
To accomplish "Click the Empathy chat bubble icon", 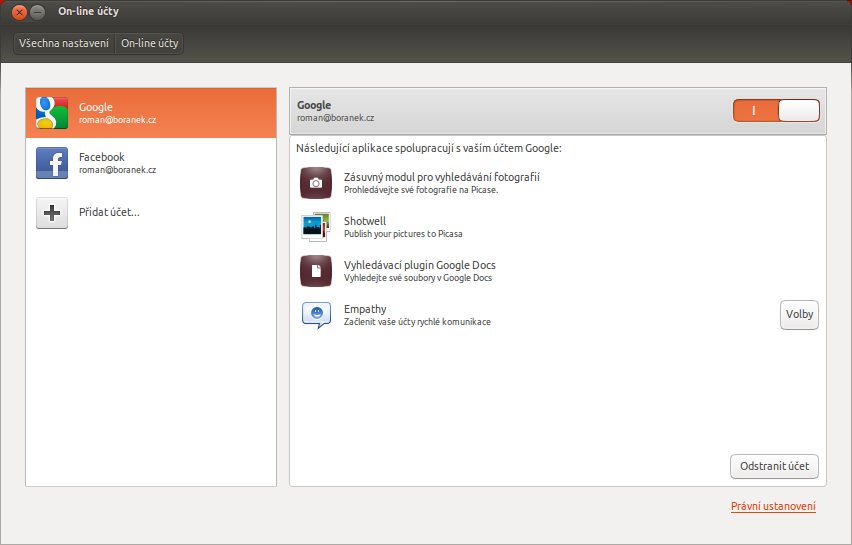I will click(316, 315).
